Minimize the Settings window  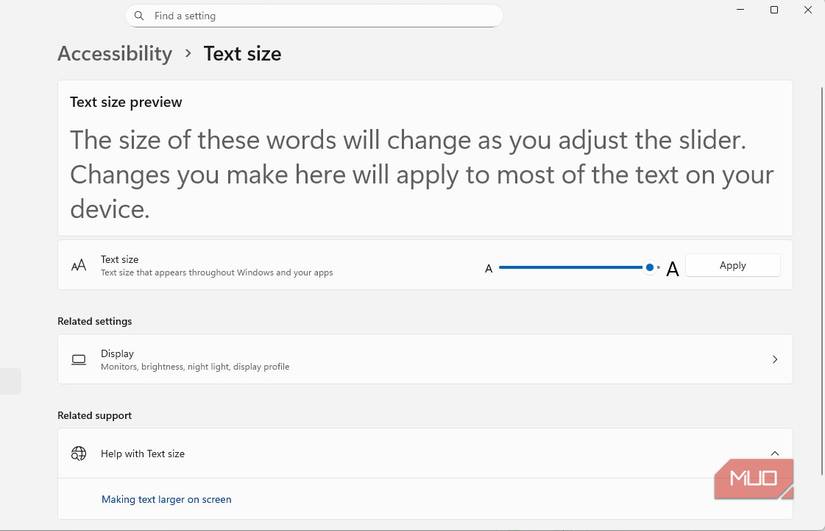pyautogui.click(x=740, y=9)
